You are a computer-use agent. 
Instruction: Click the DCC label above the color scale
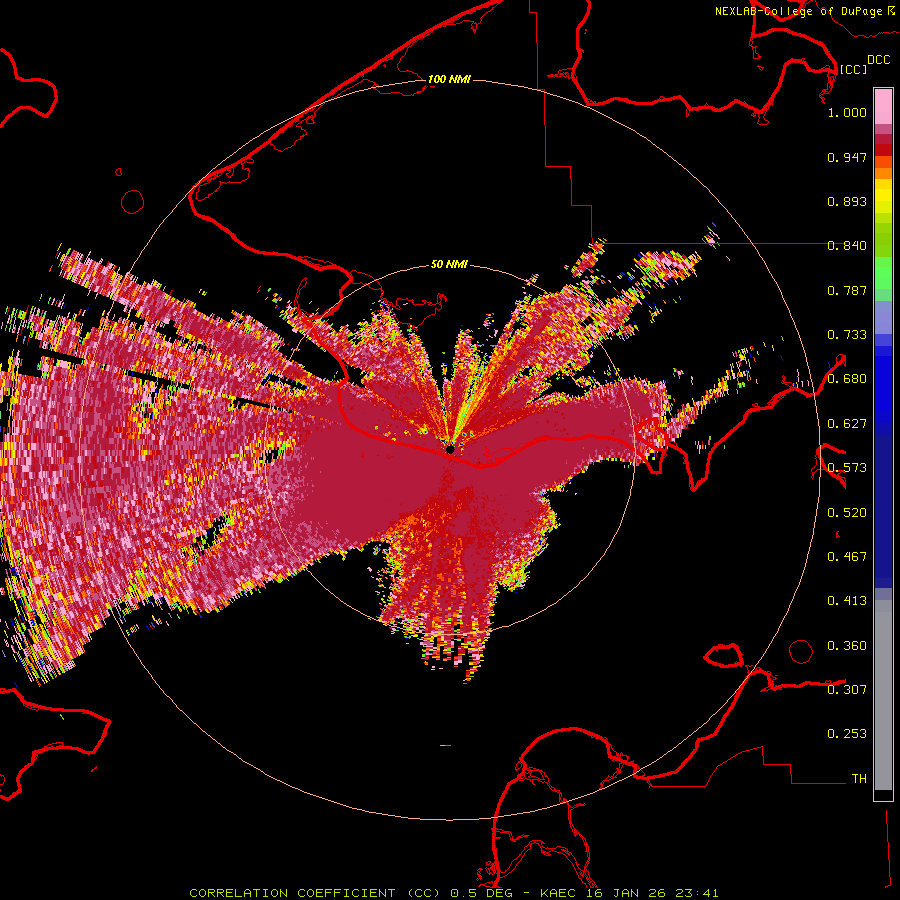[x=879, y=60]
